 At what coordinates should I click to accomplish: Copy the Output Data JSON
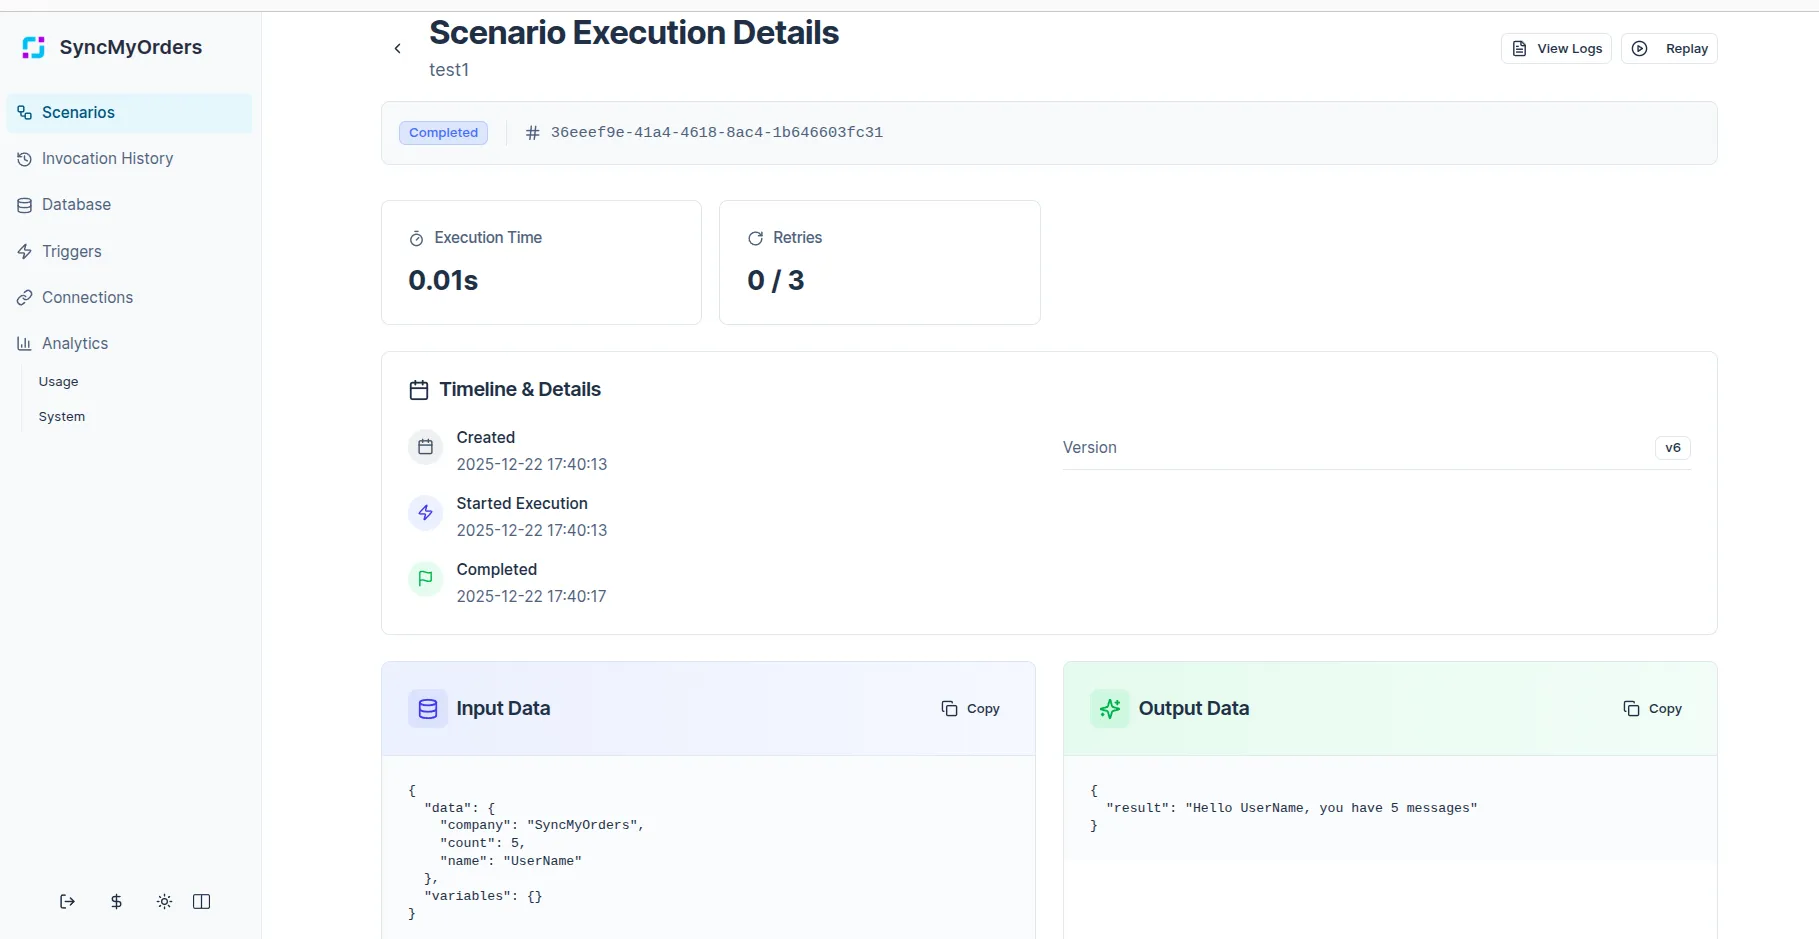point(1653,709)
